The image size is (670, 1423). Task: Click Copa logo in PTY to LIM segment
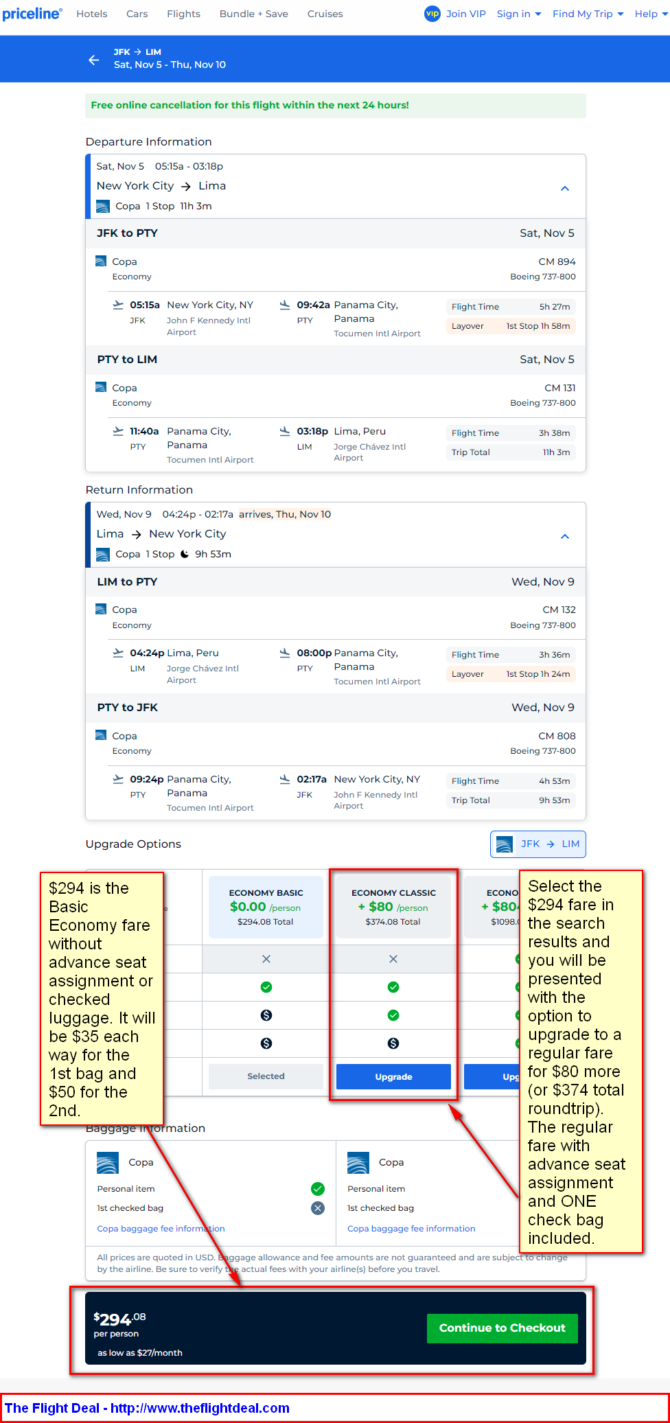pyautogui.click(x=101, y=387)
